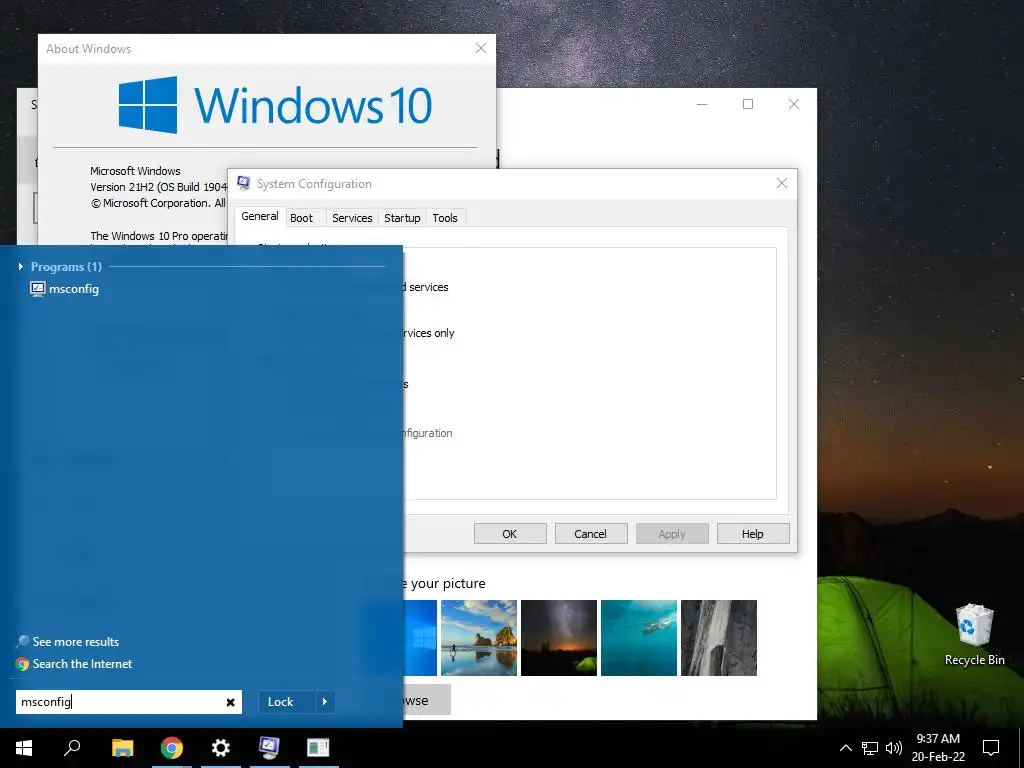
Task: Click the Apply button
Action: [672, 534]
